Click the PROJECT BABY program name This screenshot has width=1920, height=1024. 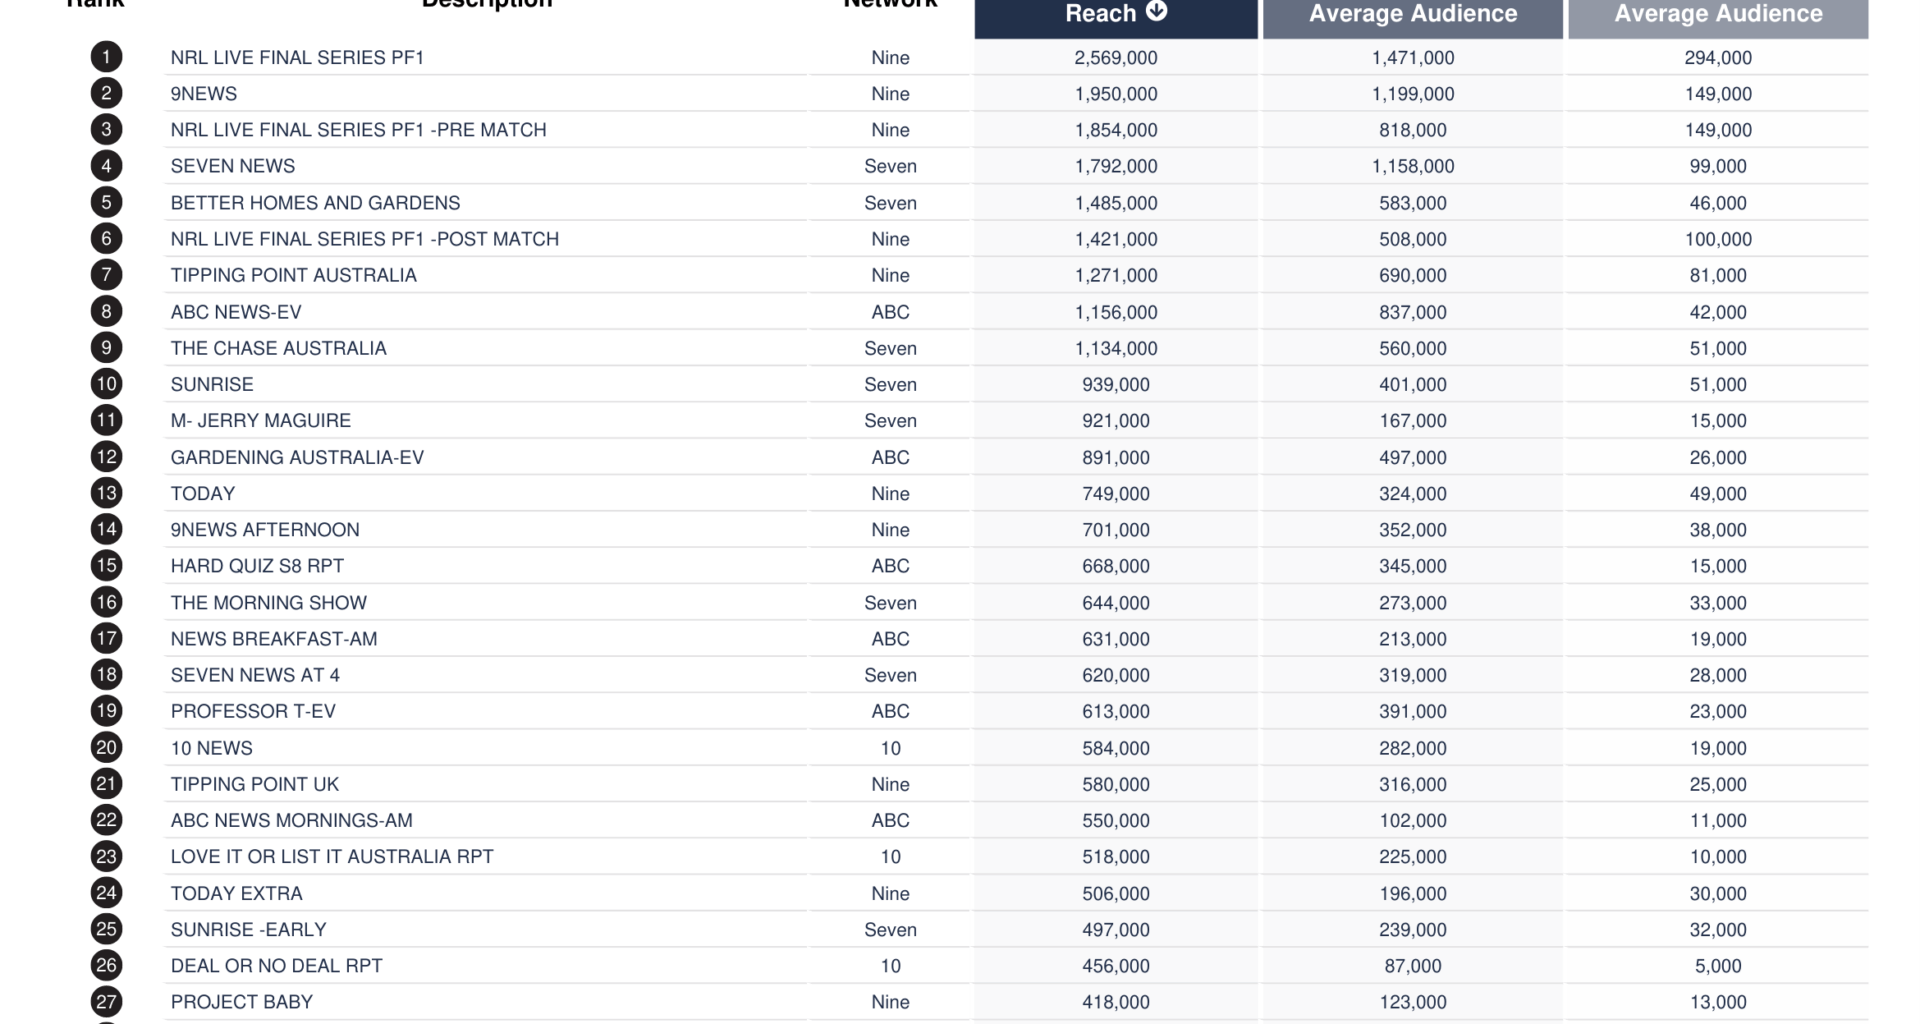241,1002
